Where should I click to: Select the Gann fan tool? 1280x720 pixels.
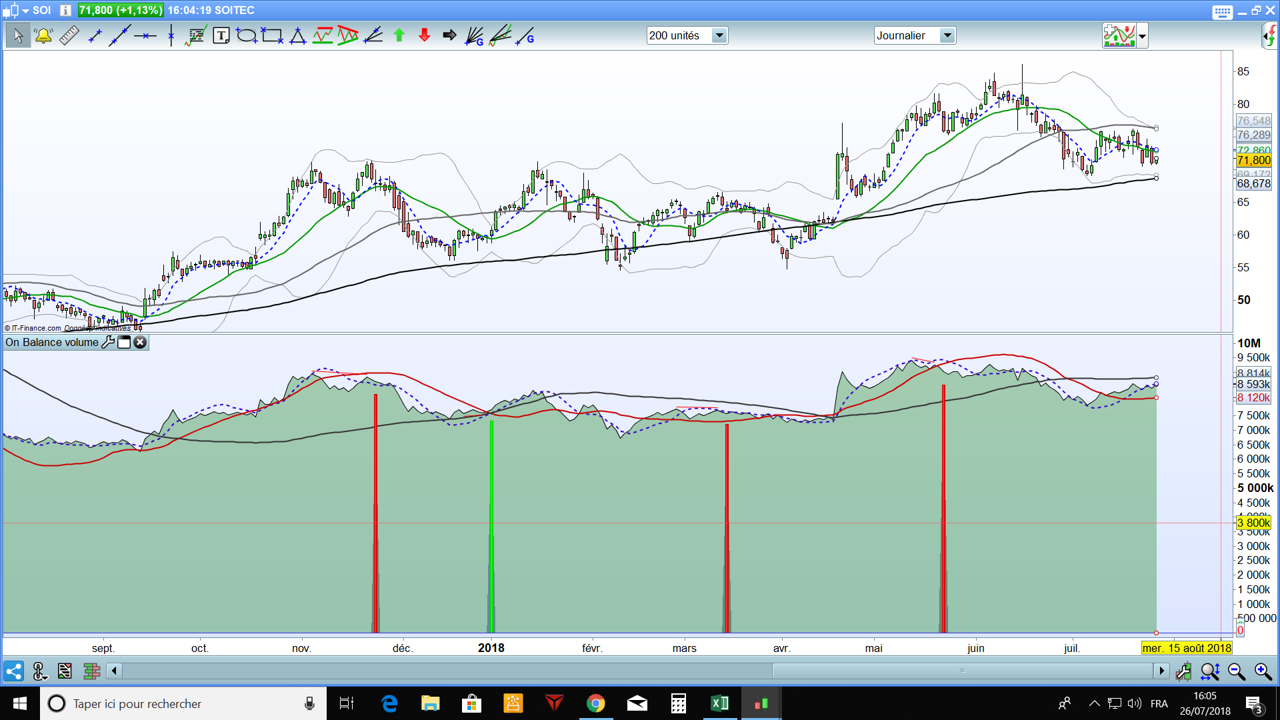coord(475,36)
